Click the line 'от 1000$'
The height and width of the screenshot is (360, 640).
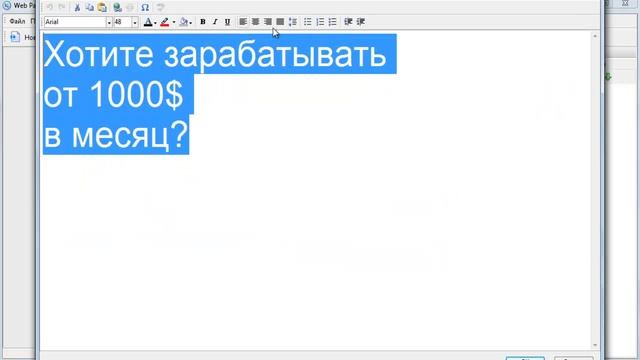coord(113,95)
